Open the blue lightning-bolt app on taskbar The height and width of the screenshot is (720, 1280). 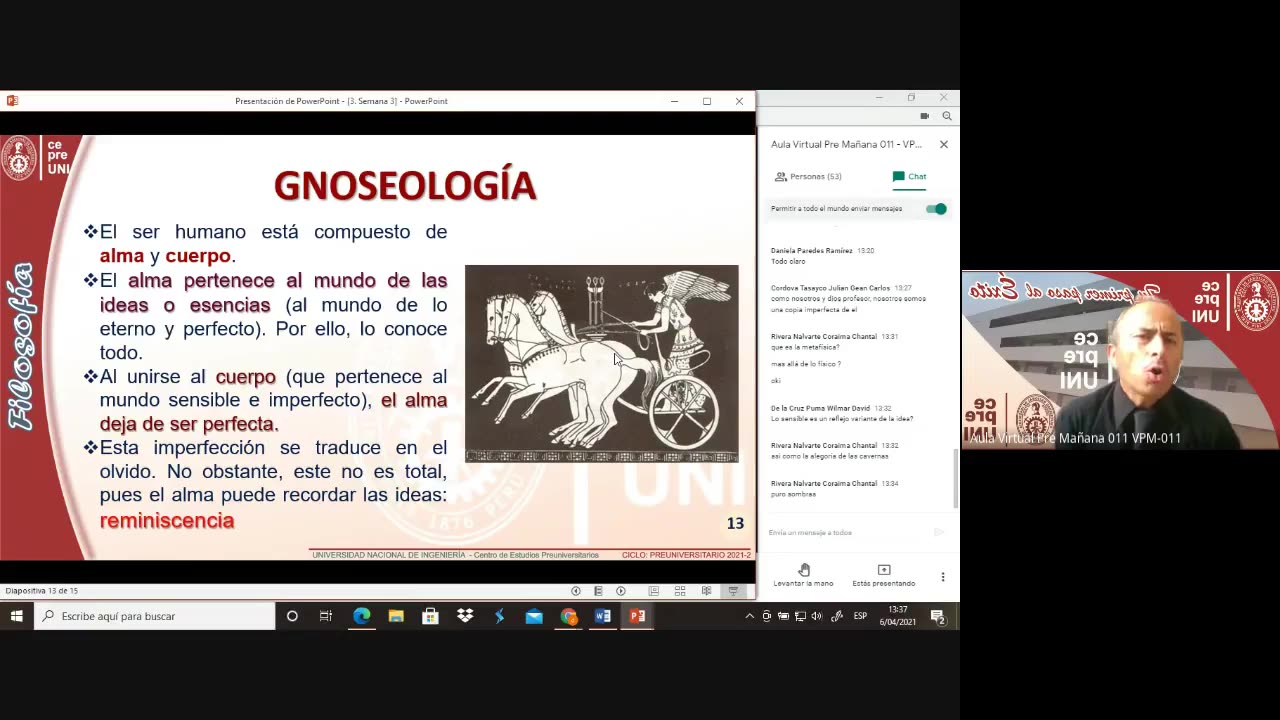(x=499, y=616)
